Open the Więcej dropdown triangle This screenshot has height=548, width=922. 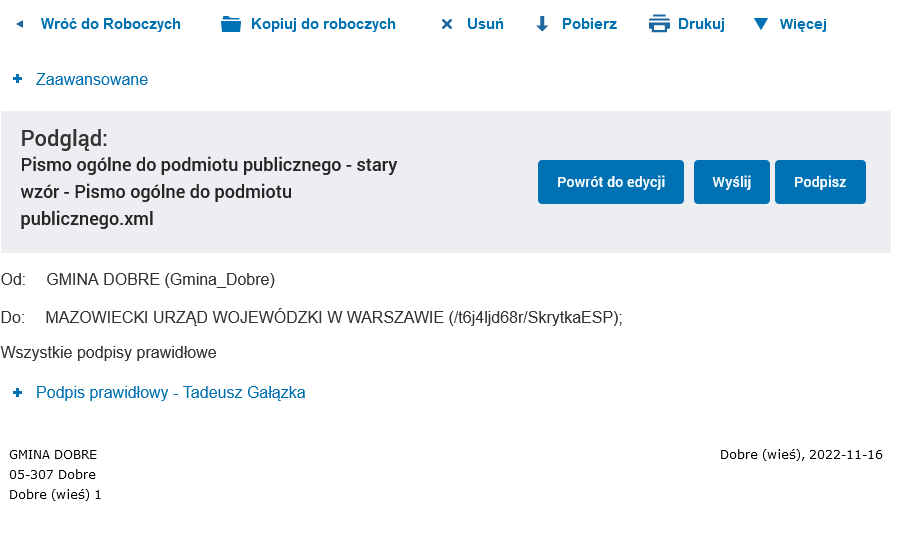click(761, 24)
